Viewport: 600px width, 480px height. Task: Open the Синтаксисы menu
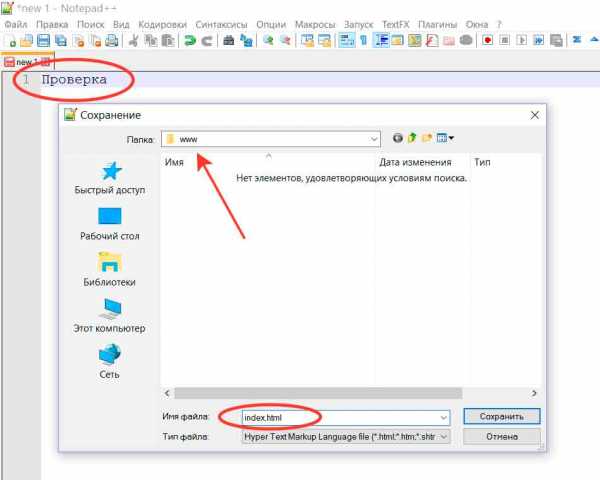(222, 24)
